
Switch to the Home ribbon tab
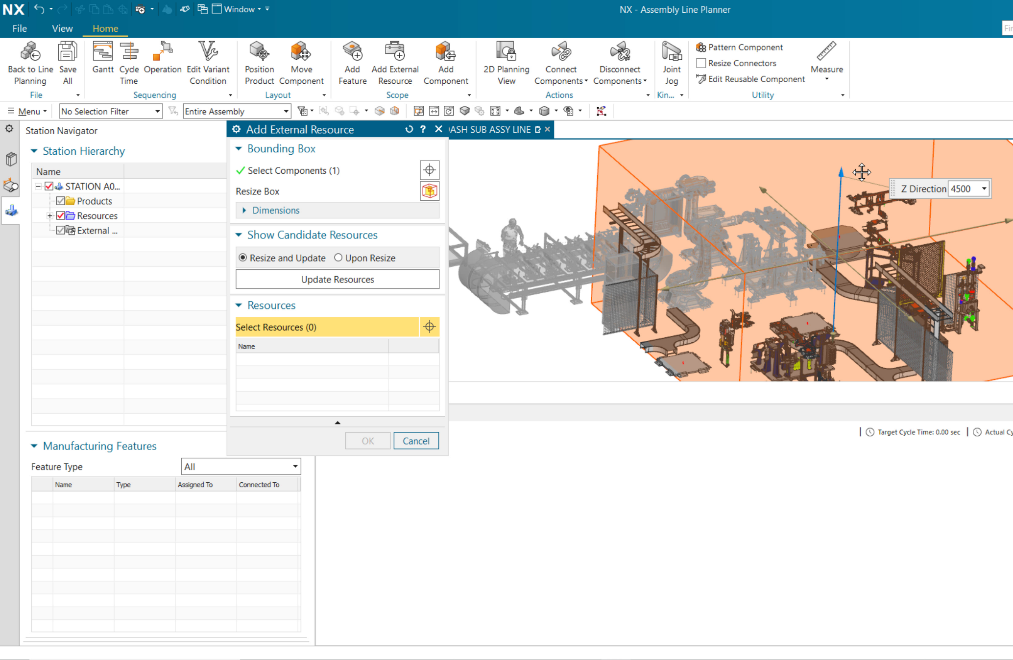105,28
